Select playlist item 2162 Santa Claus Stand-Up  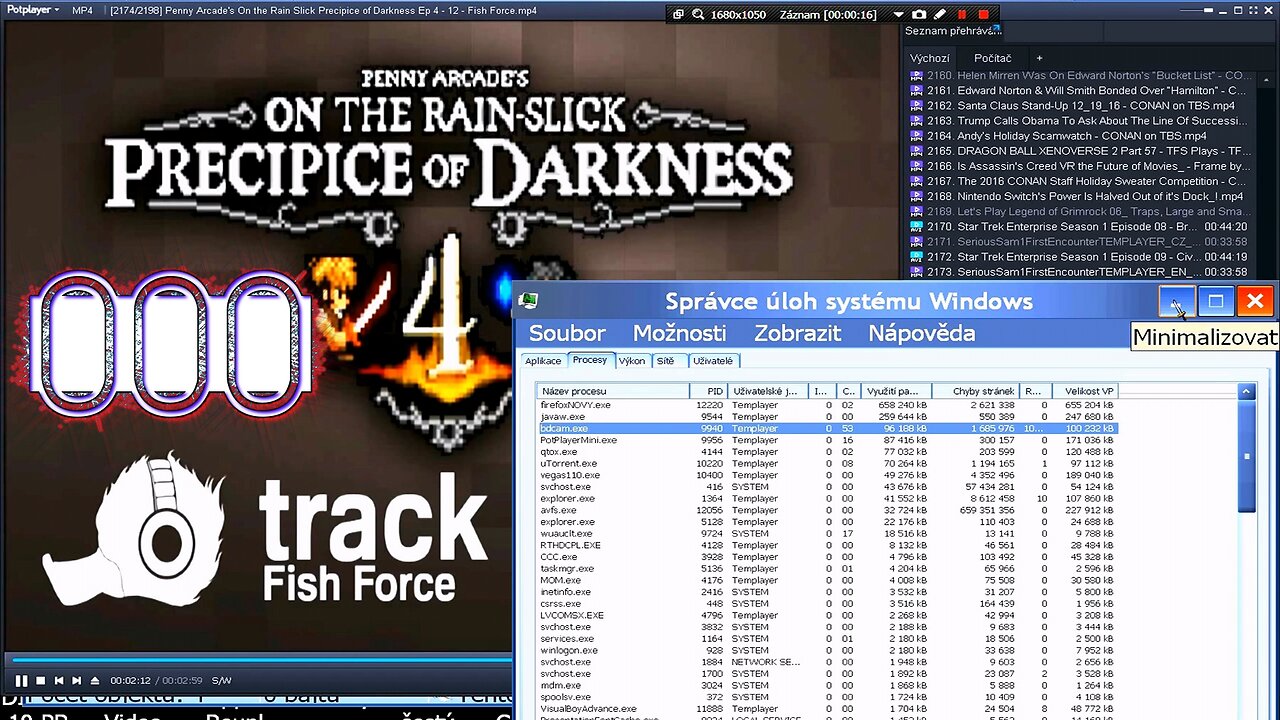click(x=1078, y=105)
